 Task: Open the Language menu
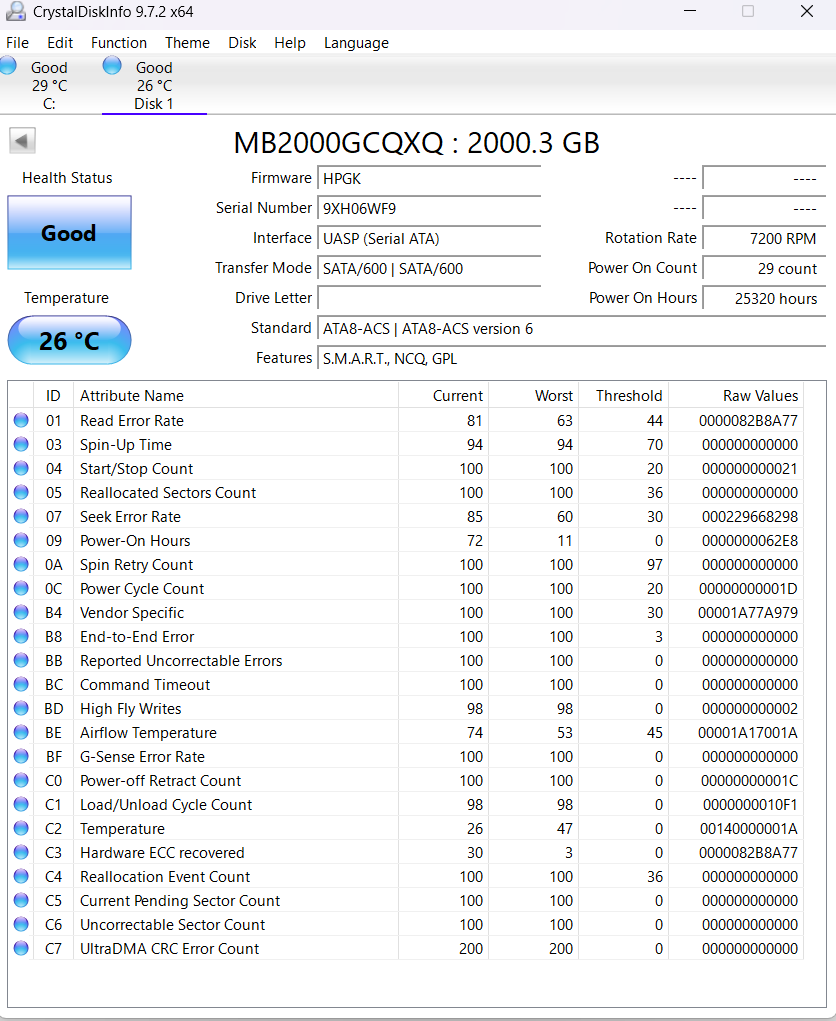[355, 43]
